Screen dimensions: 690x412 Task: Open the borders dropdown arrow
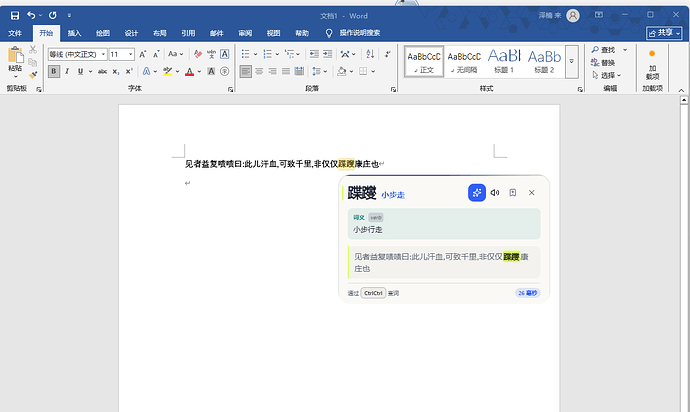pos(373,71)
